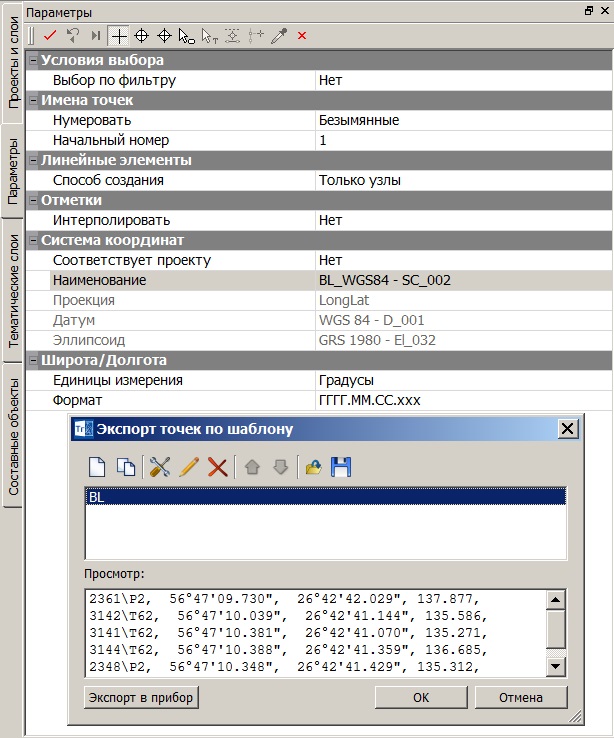Click the red checkmark apply icon
The height and width of the screenshot is (738, 614).
tap(50, 35)
